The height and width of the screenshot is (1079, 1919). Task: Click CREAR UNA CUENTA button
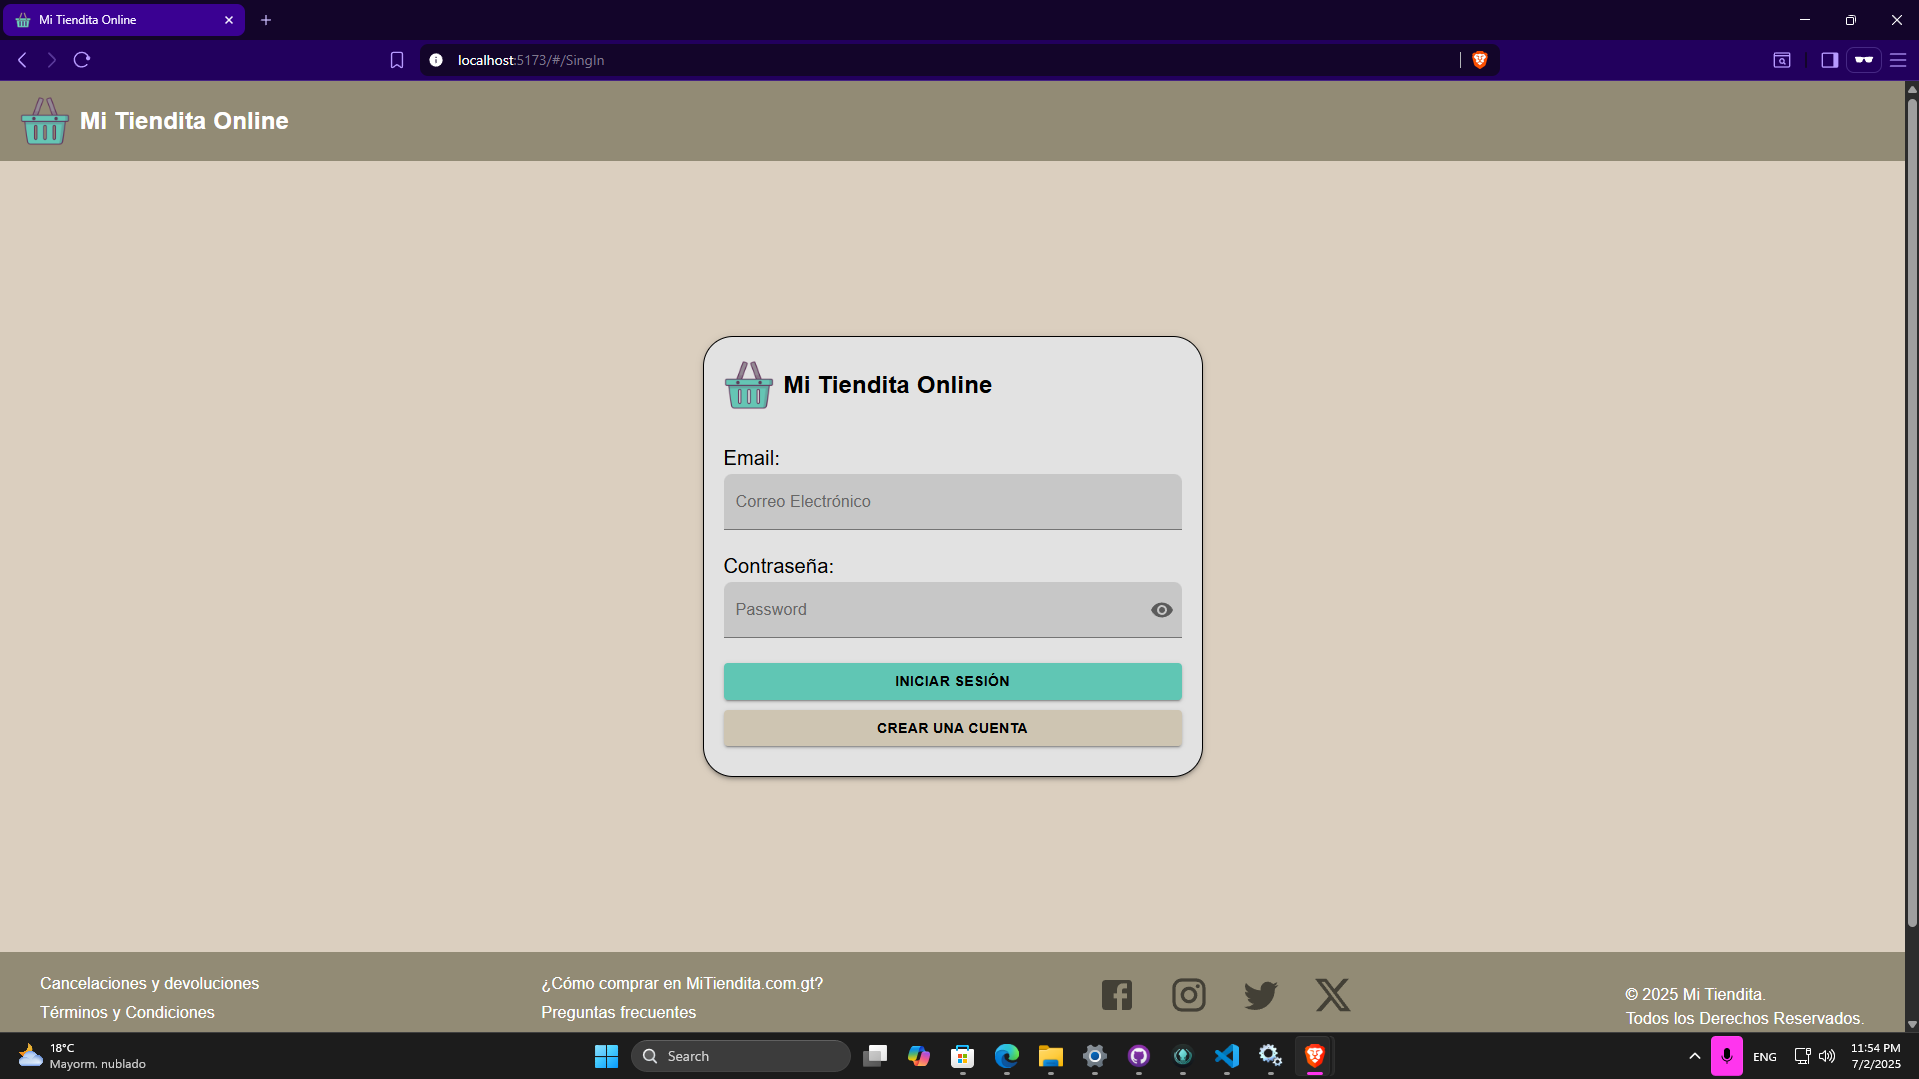pos(952,728)
